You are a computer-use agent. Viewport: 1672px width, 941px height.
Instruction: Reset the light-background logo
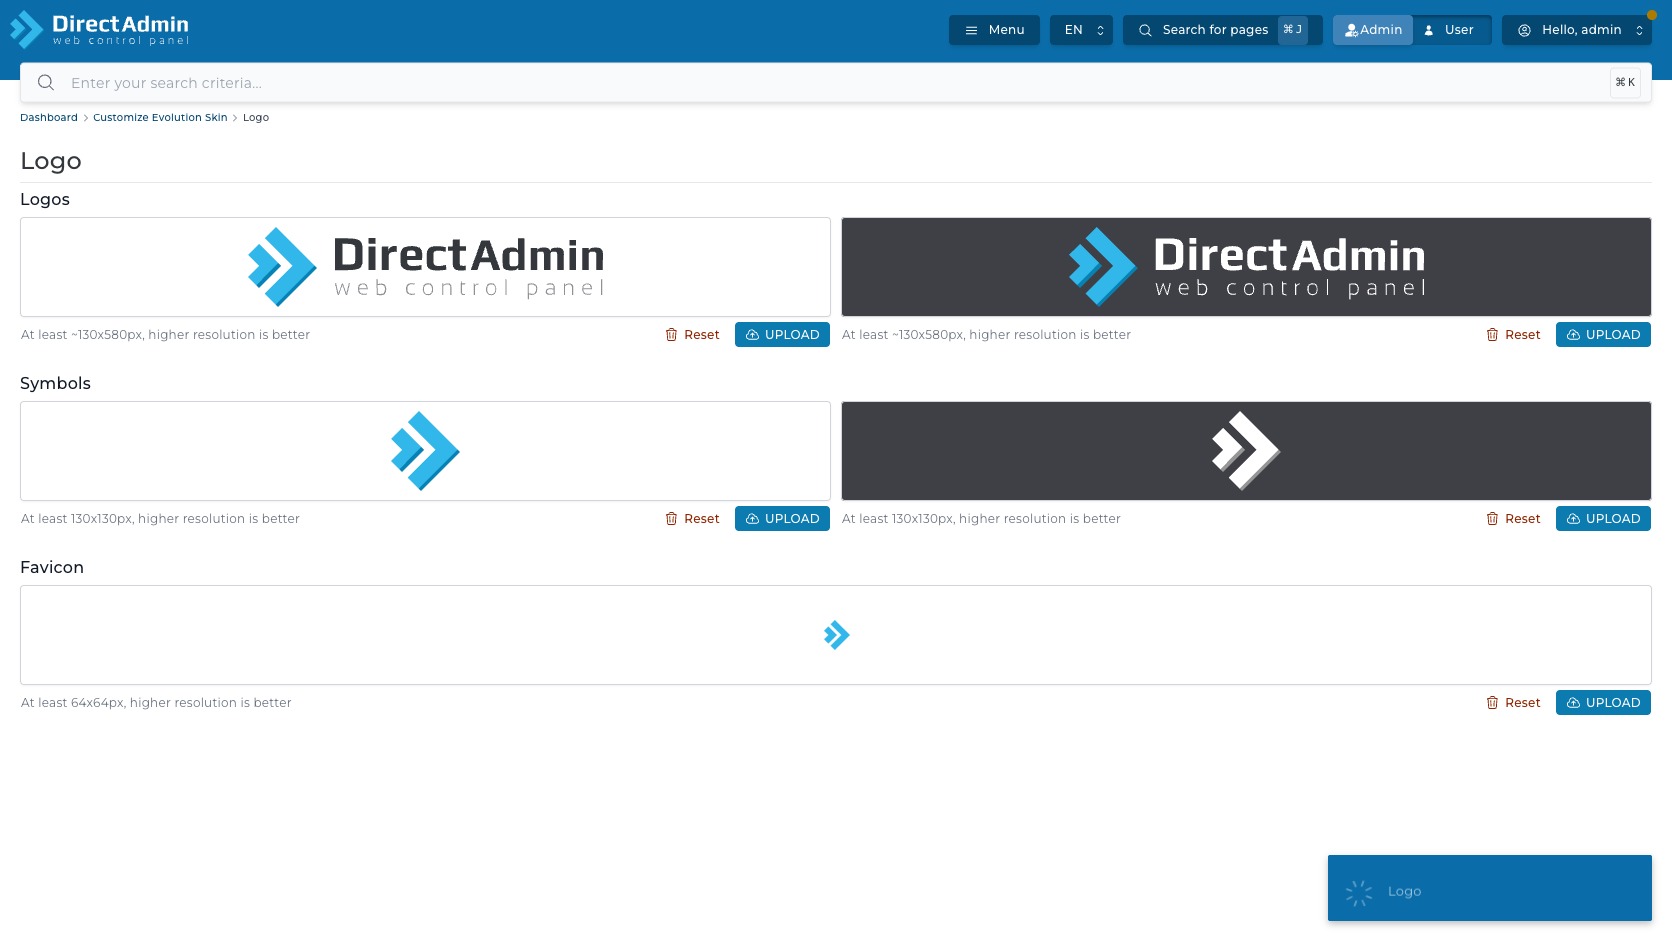tap(692, 335)
